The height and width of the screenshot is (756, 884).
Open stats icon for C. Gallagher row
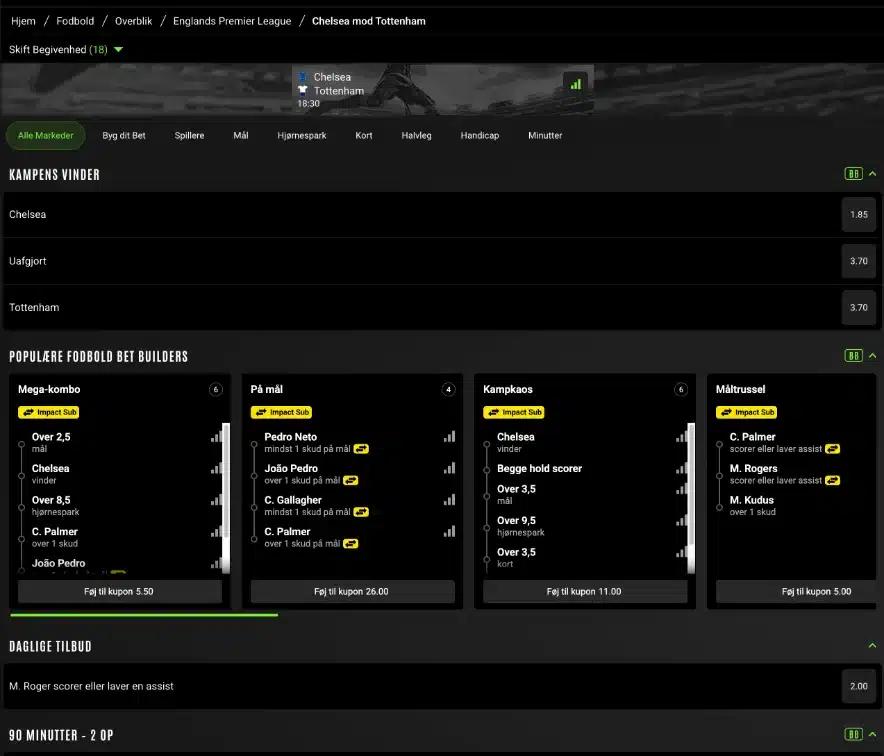449,500
